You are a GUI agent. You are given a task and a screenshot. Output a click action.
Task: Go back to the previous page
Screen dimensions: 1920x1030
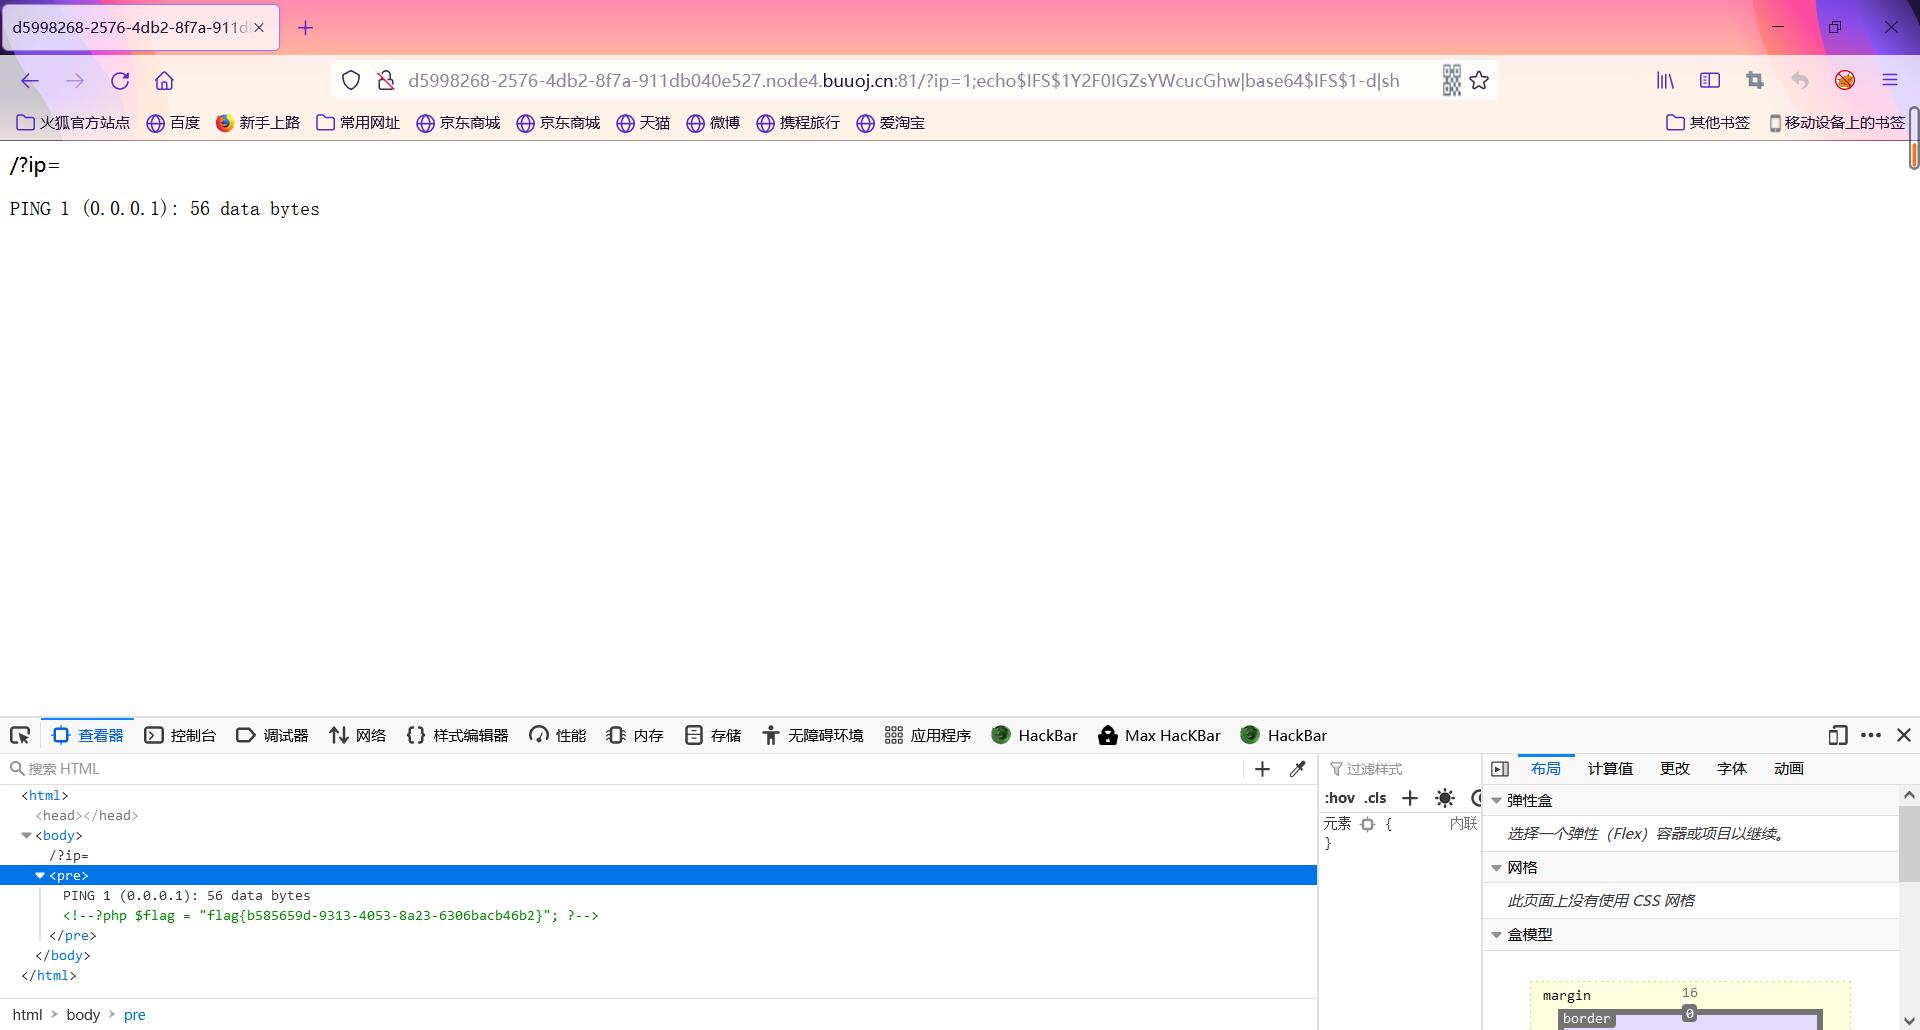pos(30,81)
